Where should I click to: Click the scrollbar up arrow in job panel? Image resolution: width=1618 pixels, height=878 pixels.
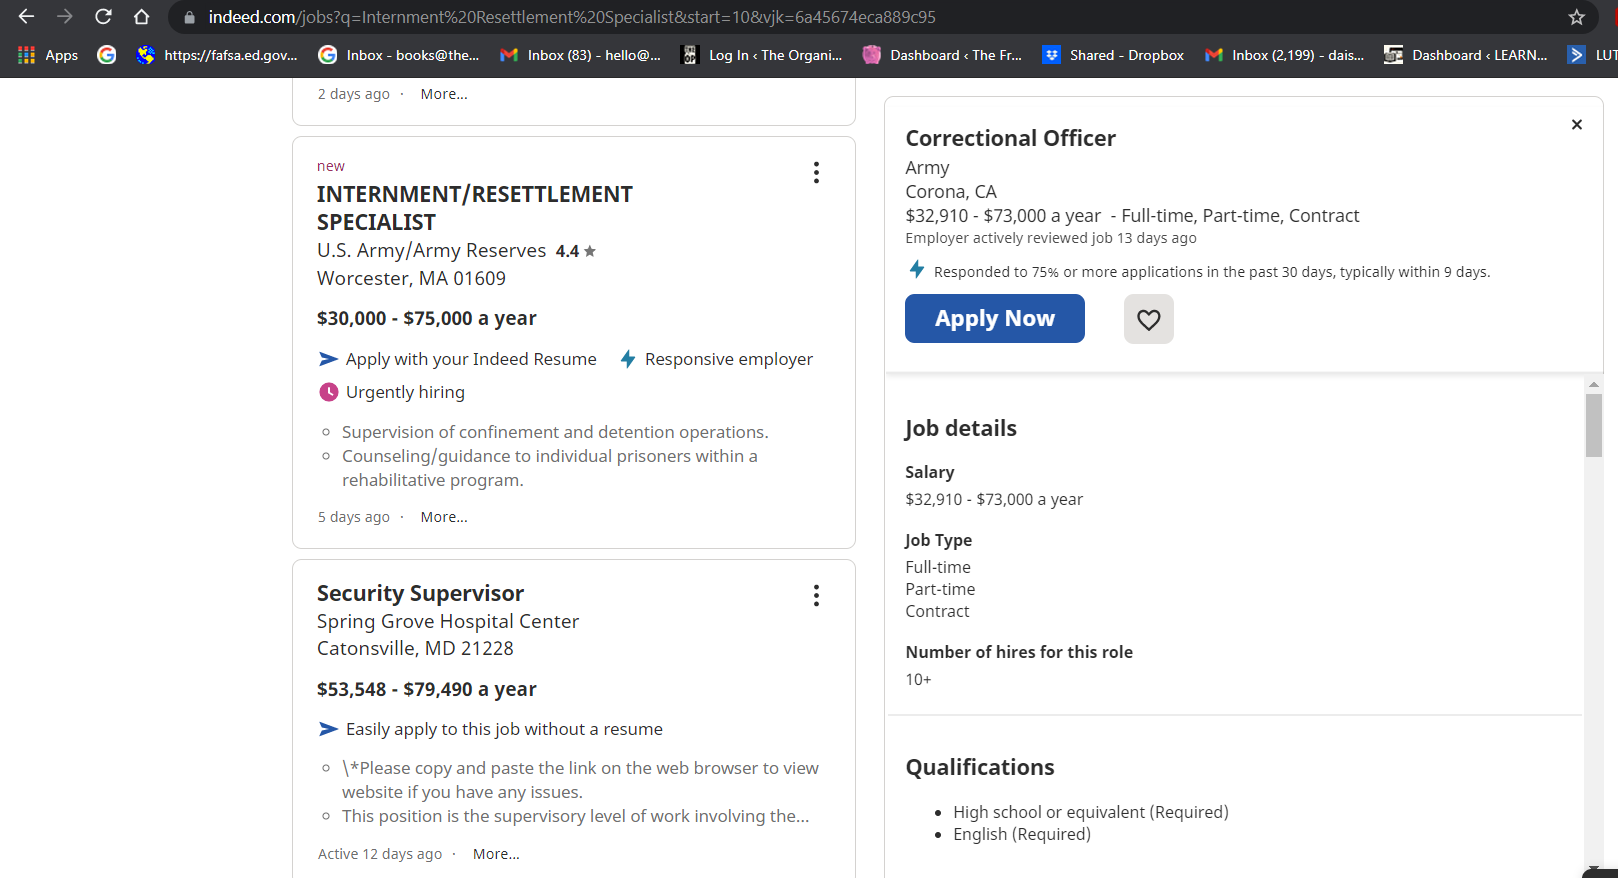(1594, 384)
